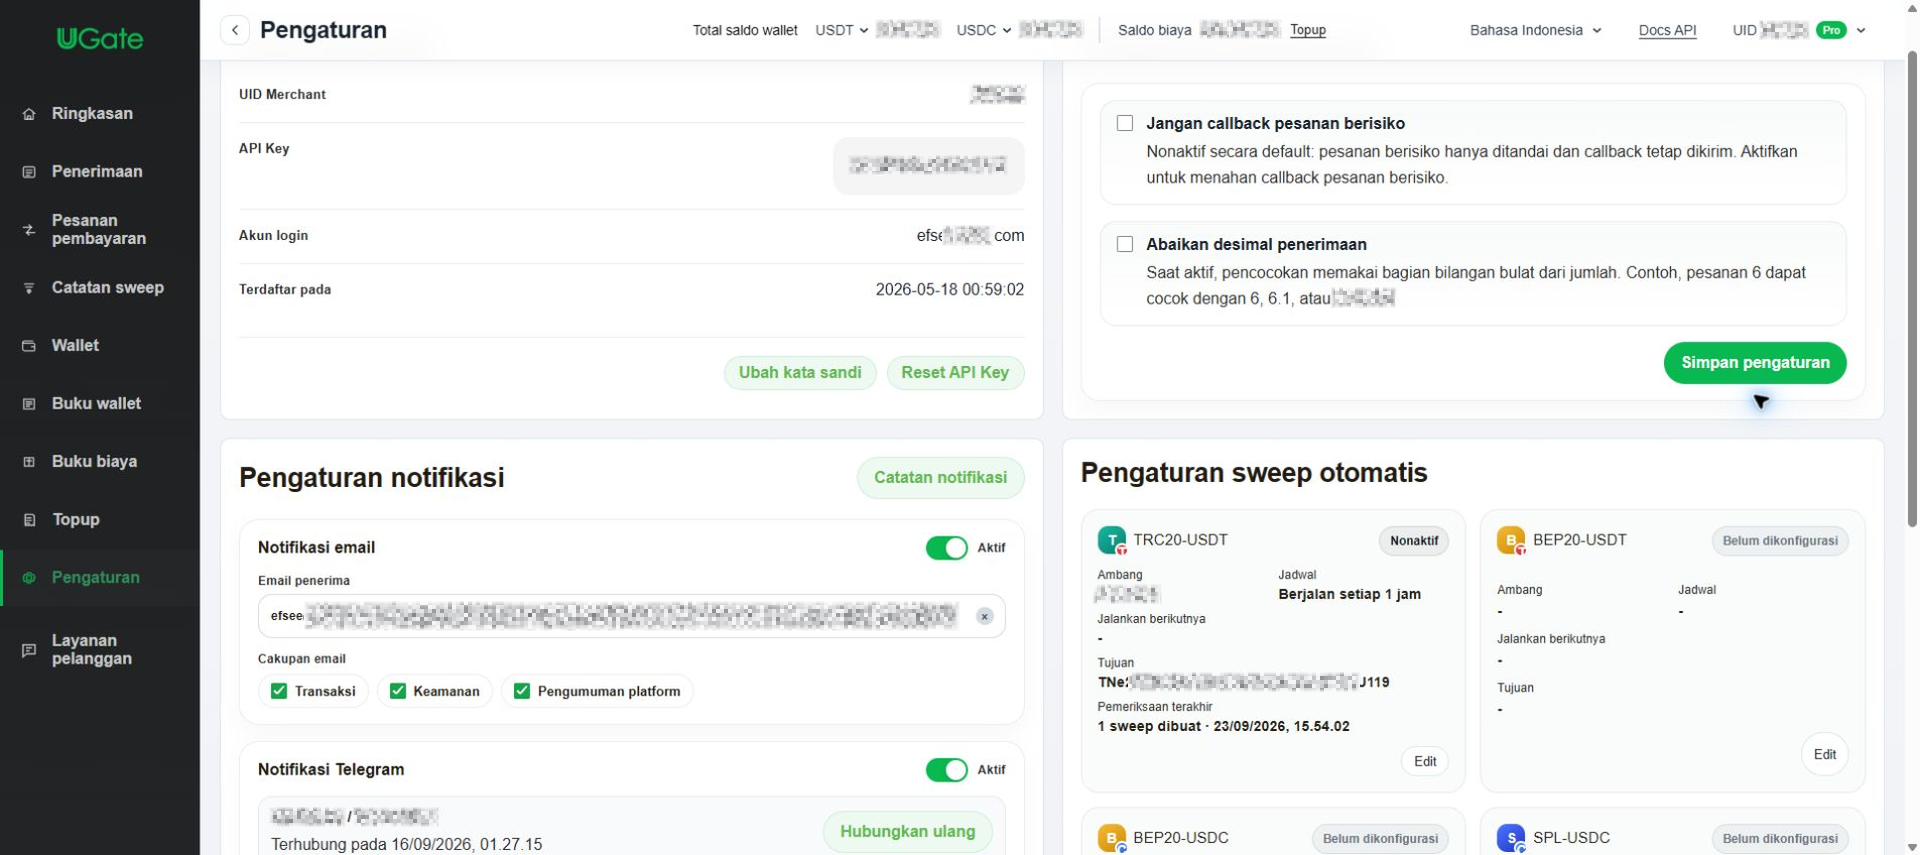Click the Catatan sweep icon

(29, 288)
